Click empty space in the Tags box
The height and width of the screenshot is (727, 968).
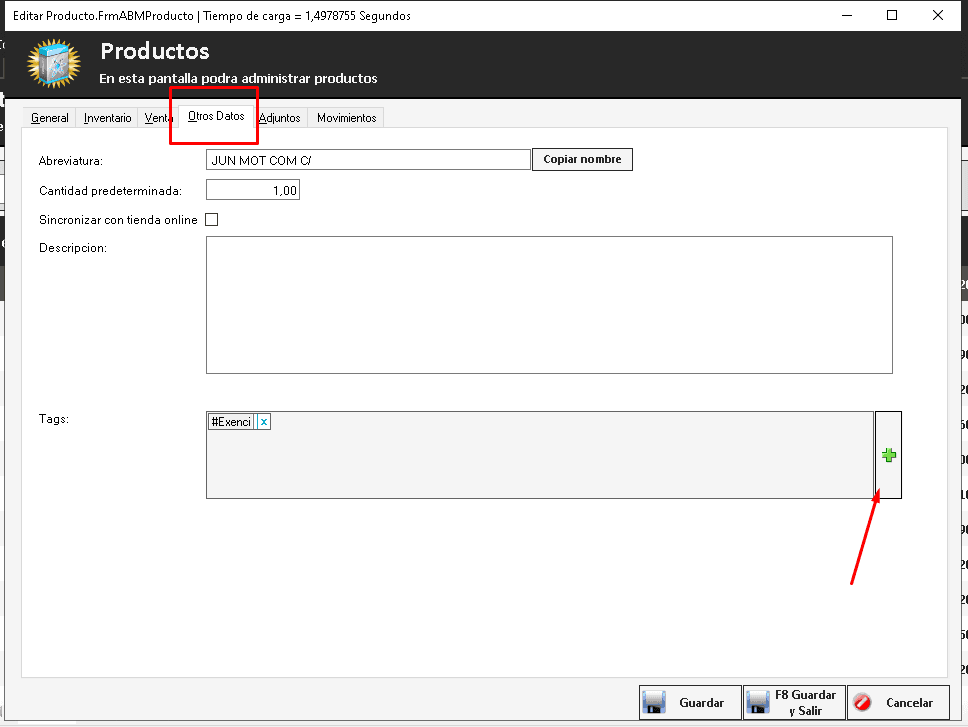pos(540,465)
